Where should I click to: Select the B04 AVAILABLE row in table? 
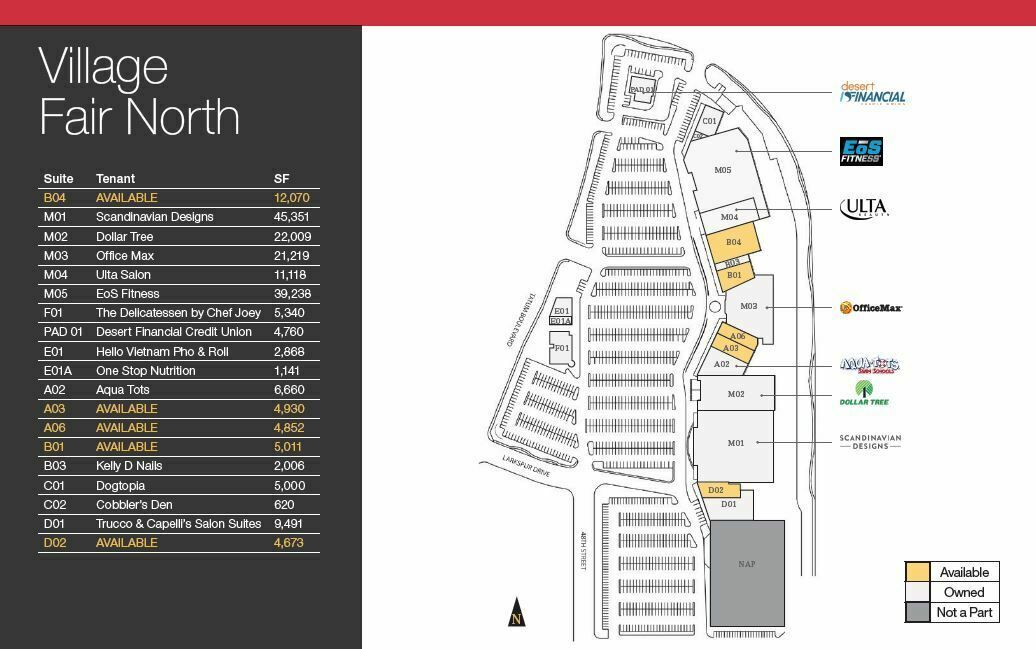(x=179, y=198)
